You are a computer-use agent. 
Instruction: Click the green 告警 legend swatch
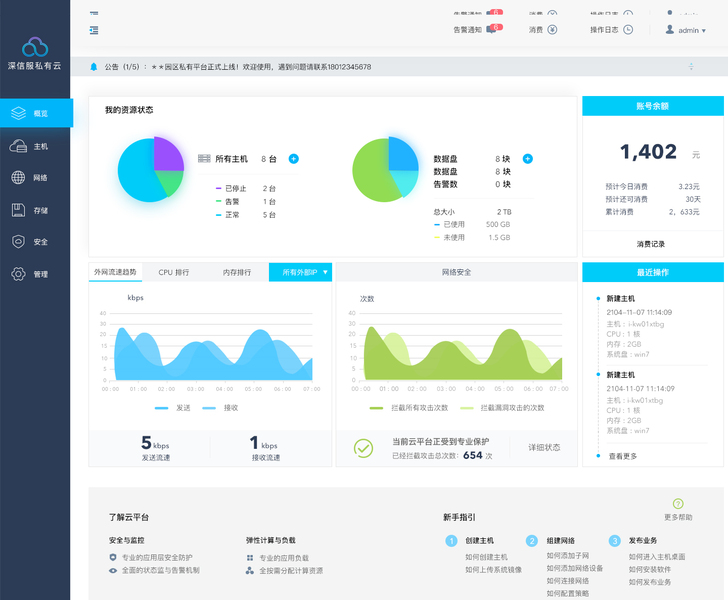[218, 201]
